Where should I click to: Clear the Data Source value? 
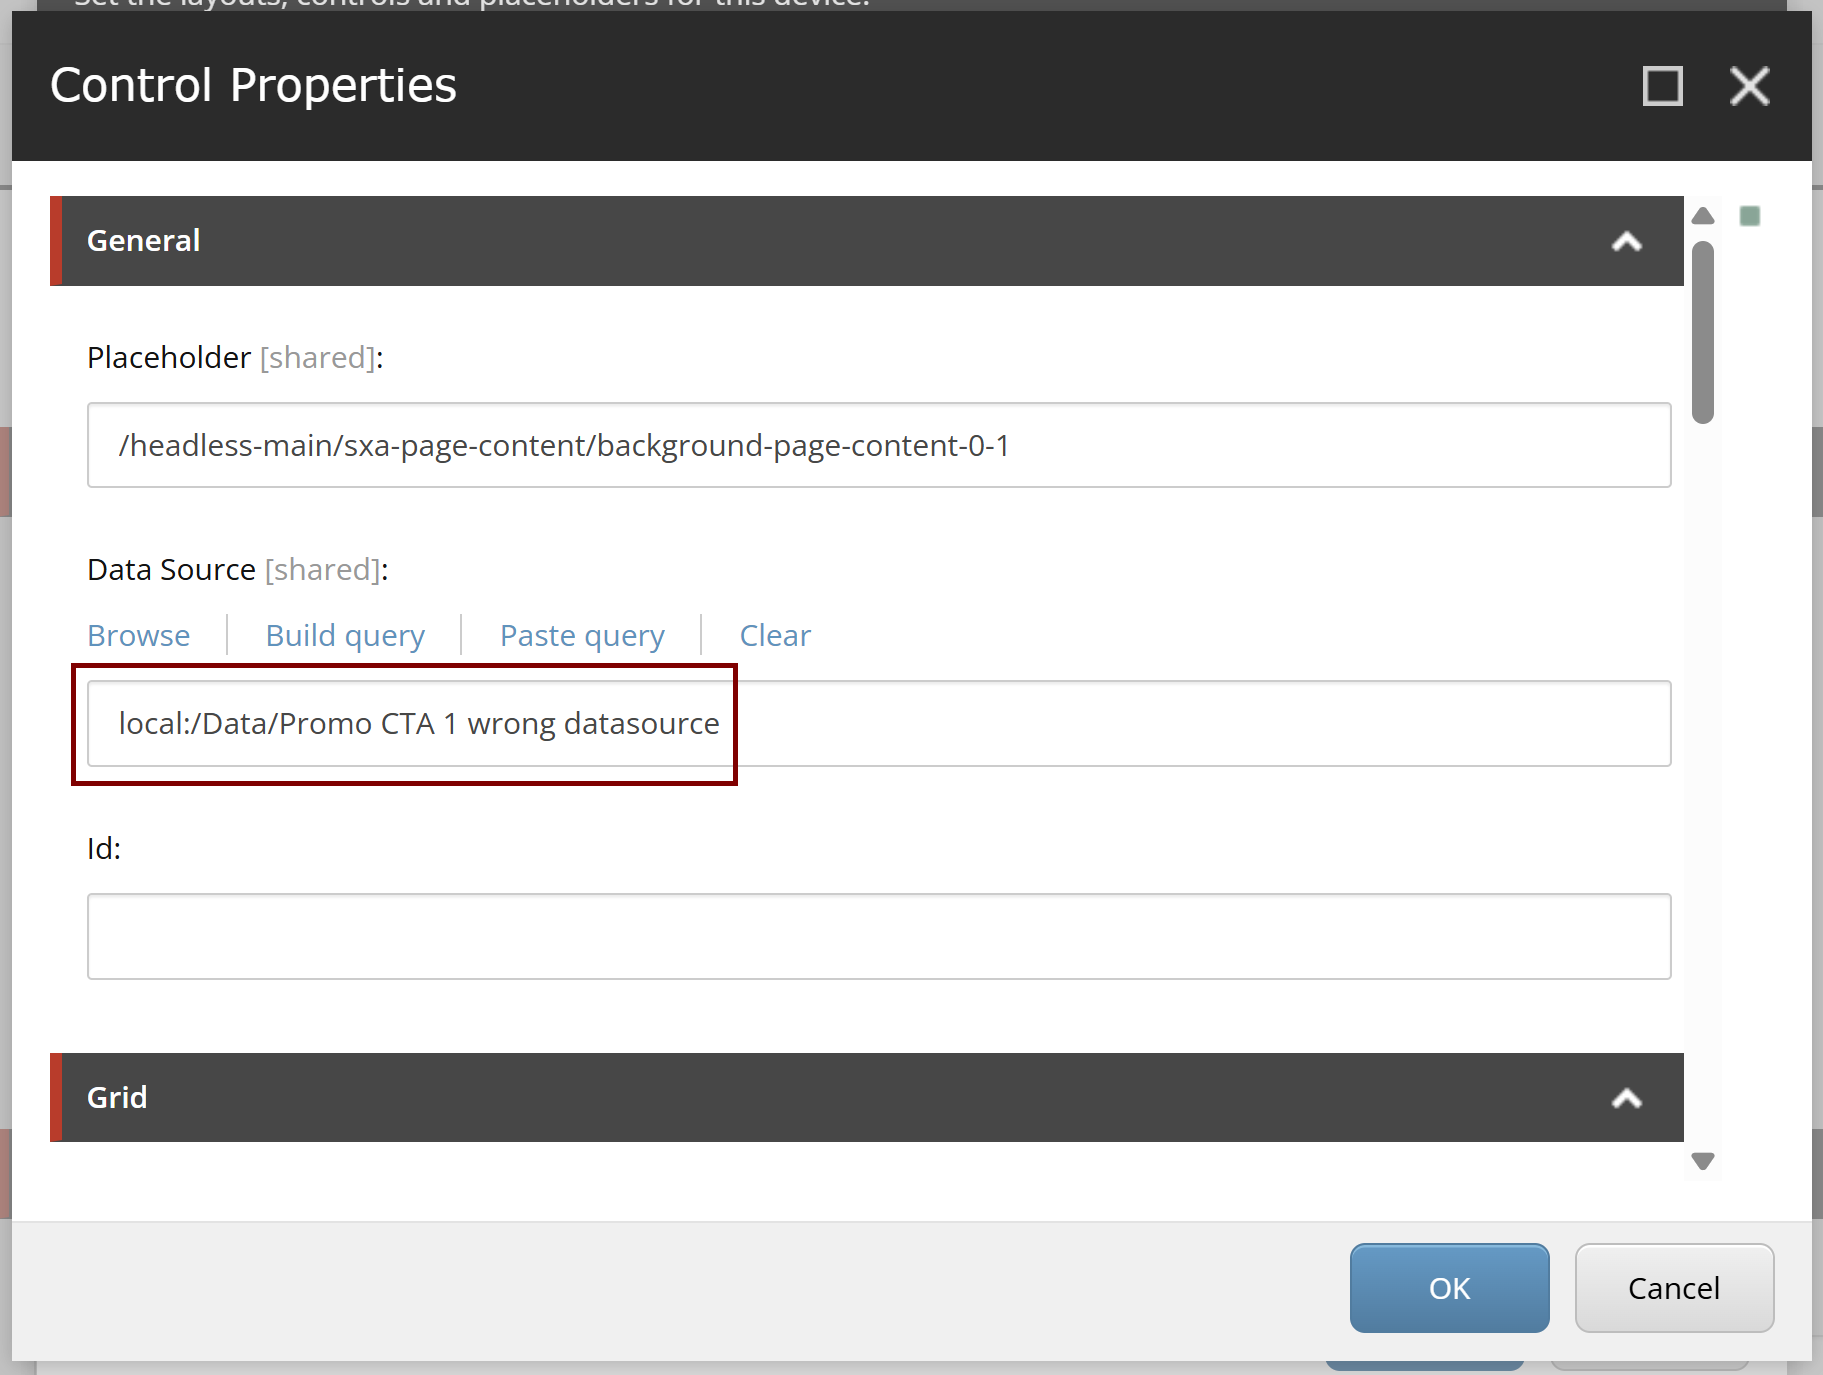click(x=775, y=635)
